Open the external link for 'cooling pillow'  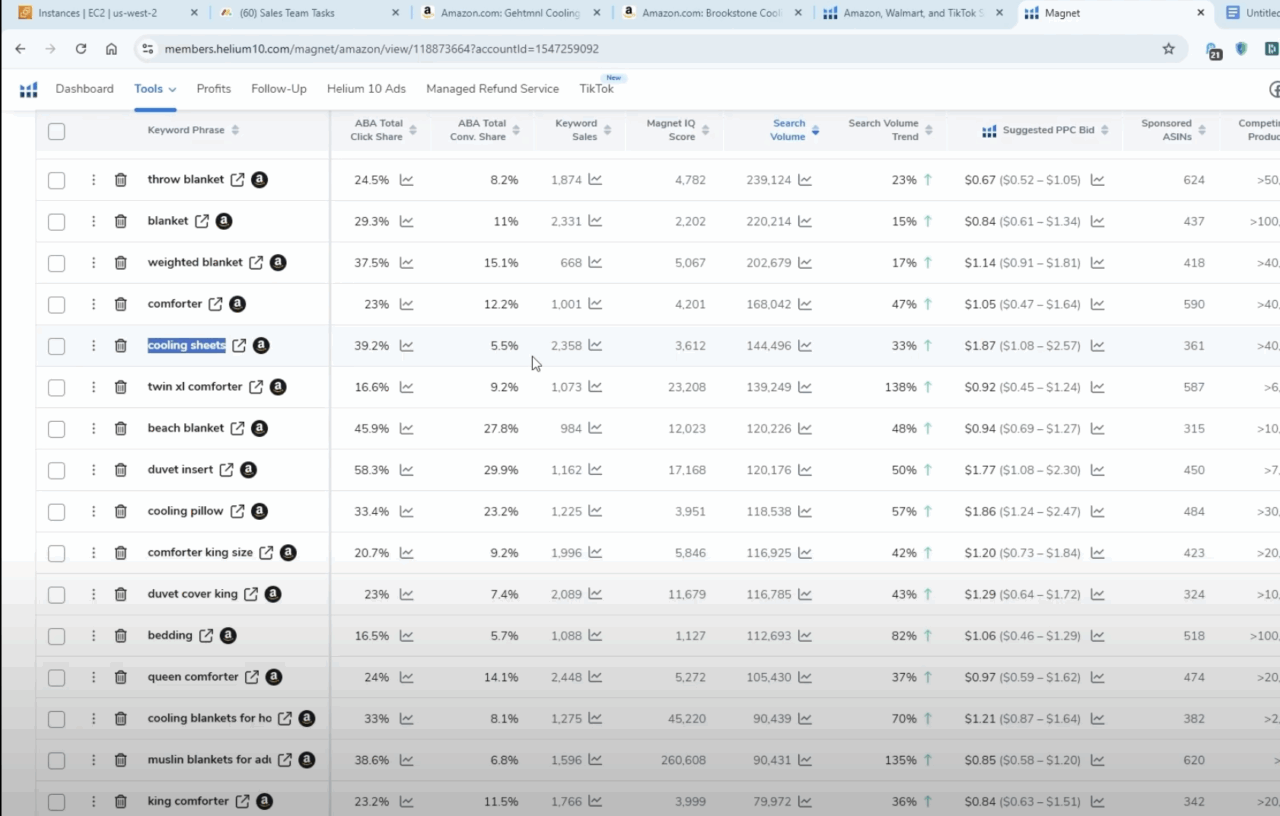[238, 511]
